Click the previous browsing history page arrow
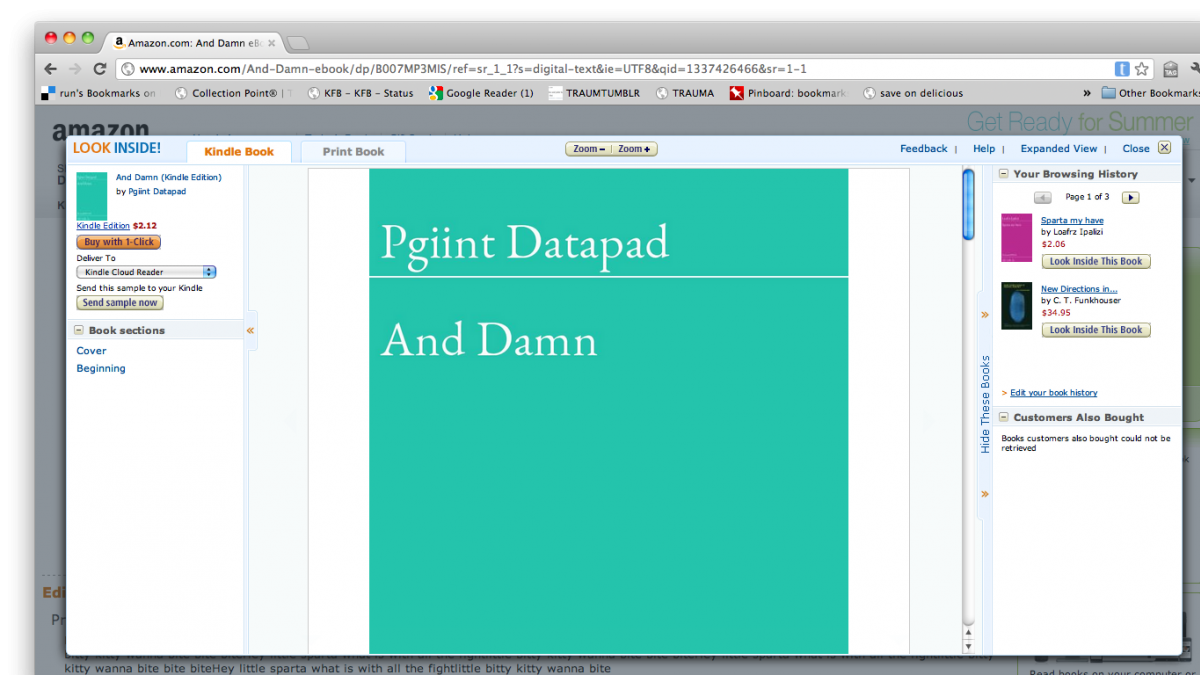The width and height of the screenshot is (1200, 675). (1042, 197)
